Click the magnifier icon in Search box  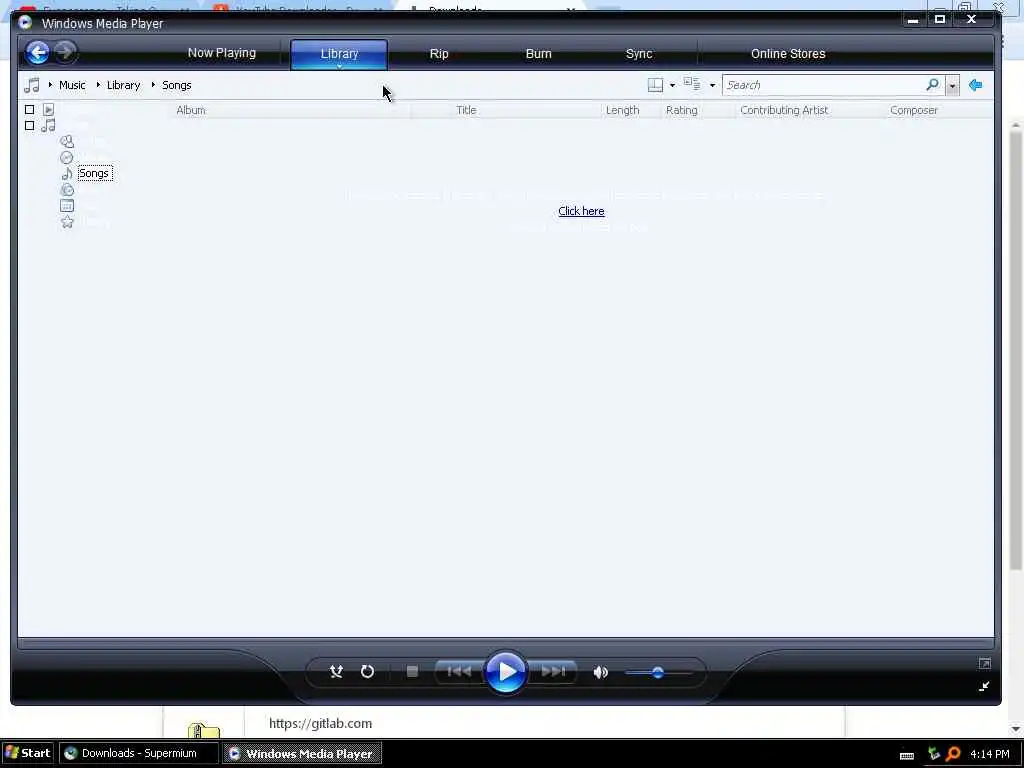coord(933,84)
